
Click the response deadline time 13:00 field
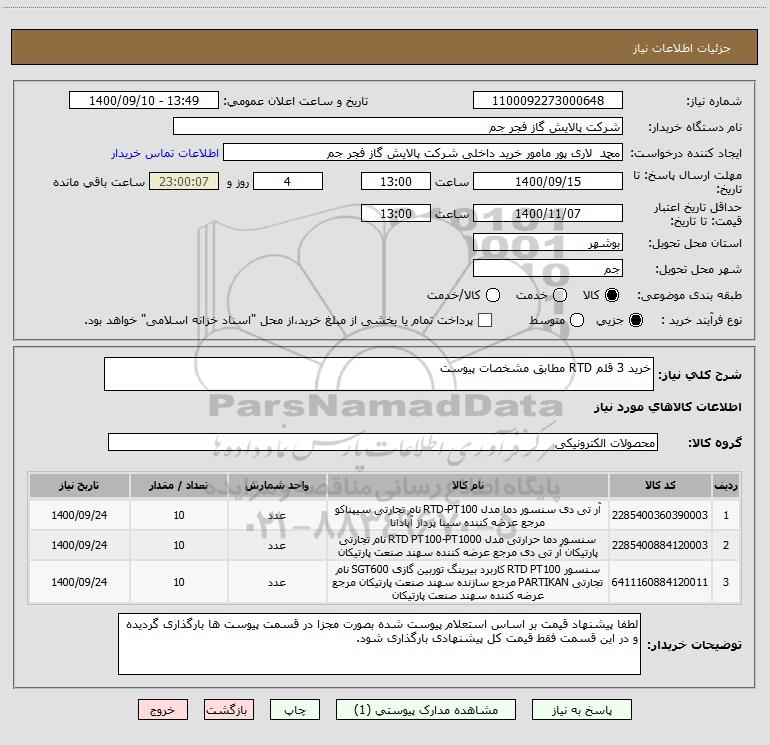click(x=396, y=181)
